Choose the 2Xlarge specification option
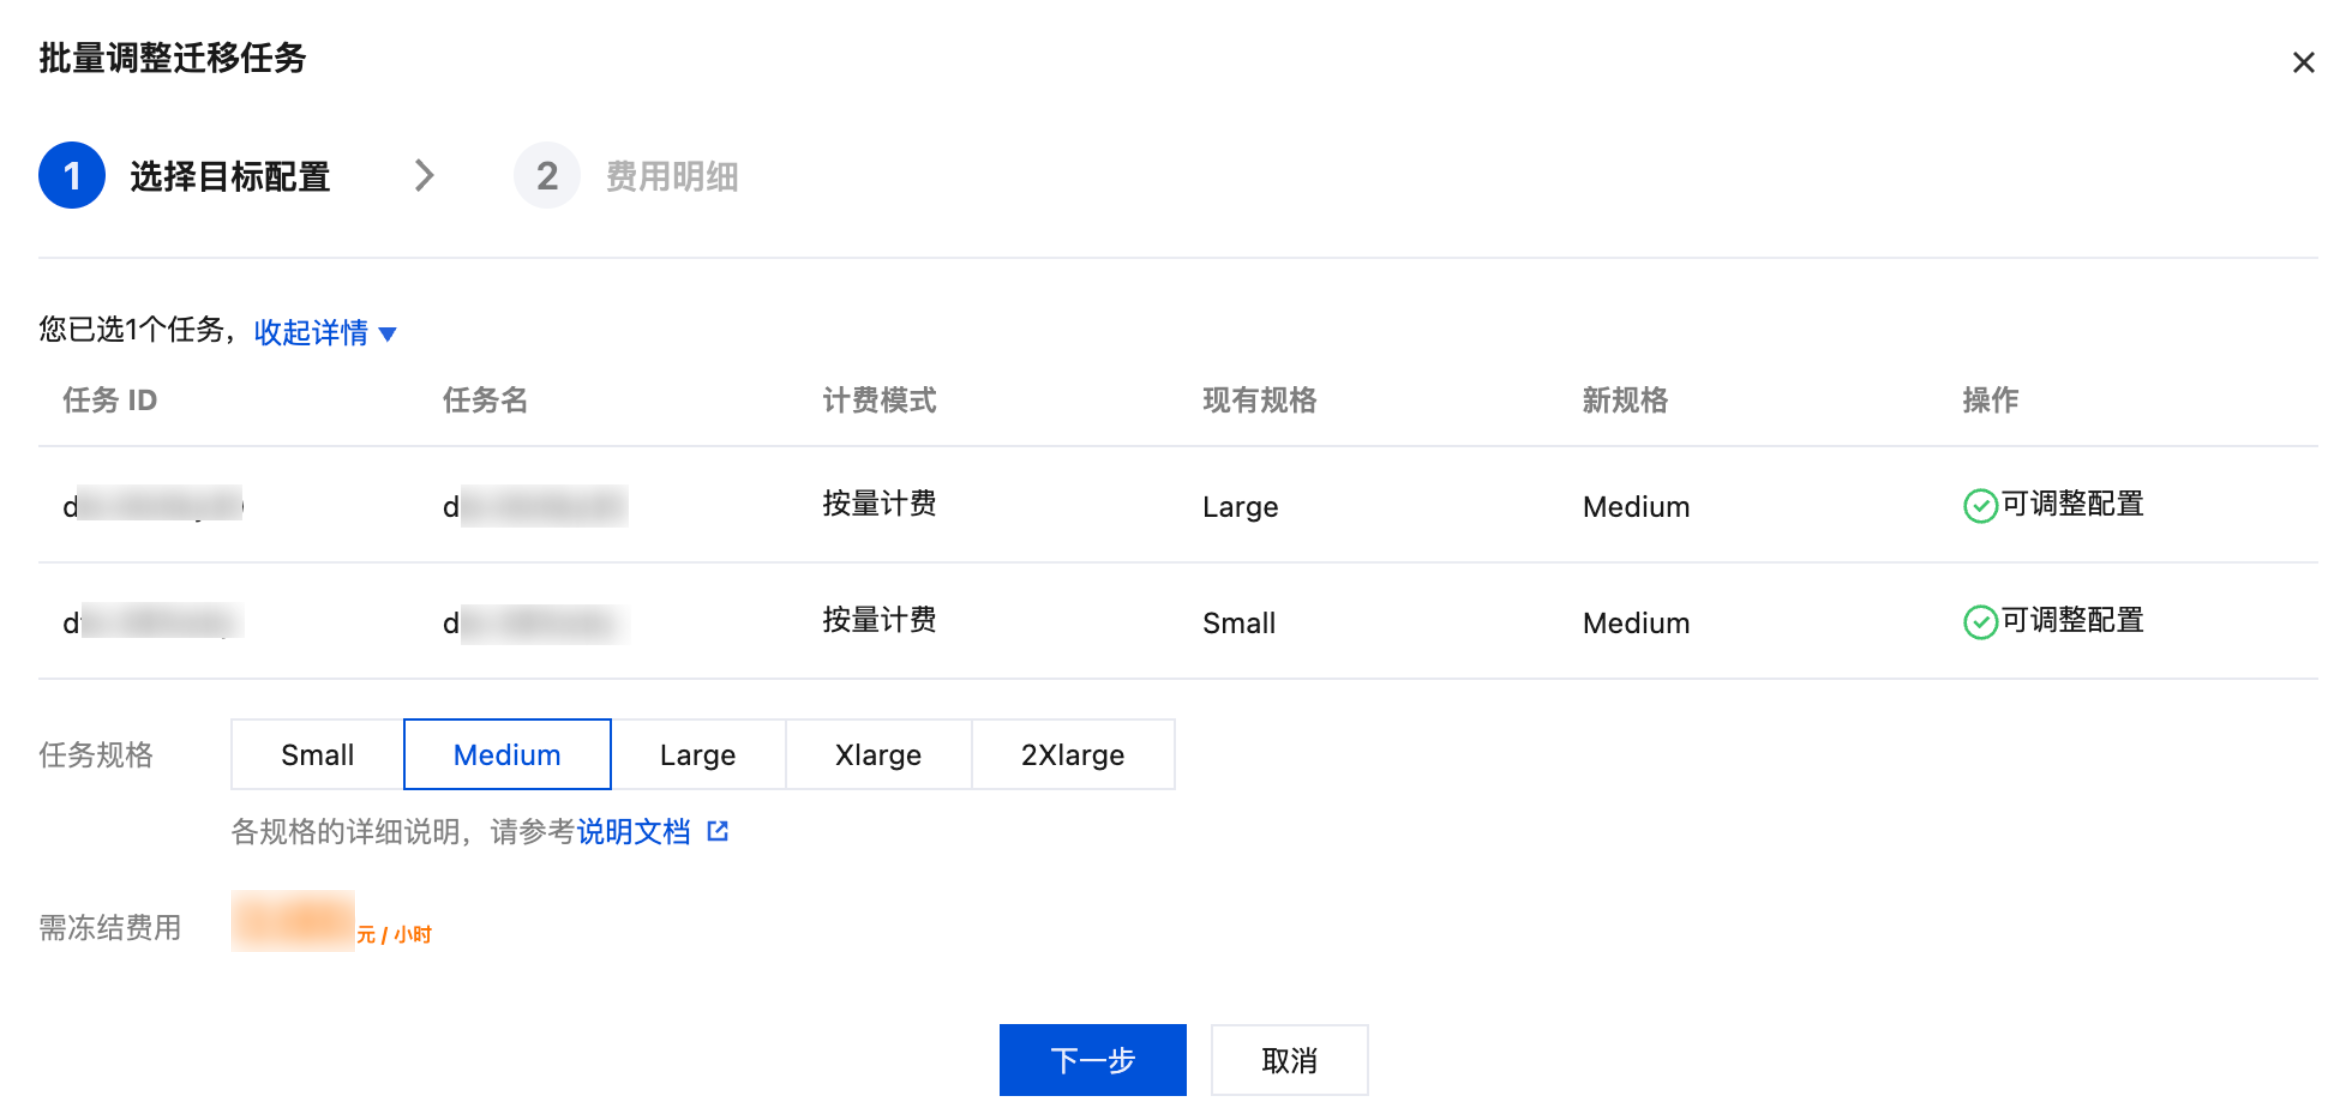 coord(1072,755)
